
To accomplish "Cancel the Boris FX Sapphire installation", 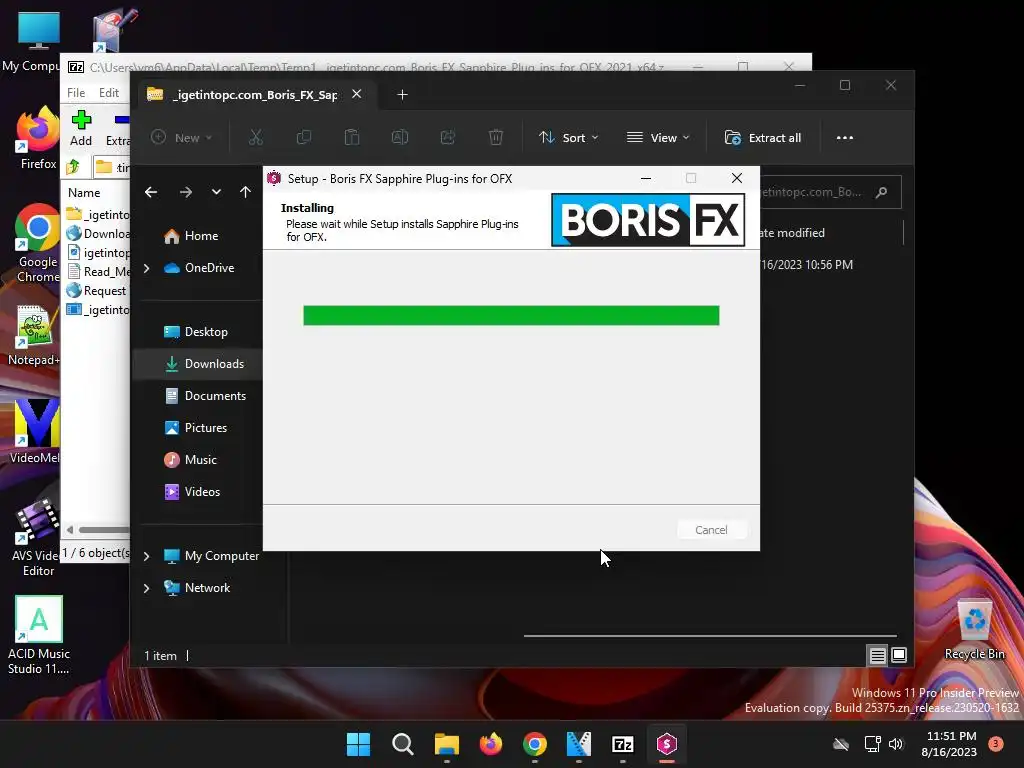I will coord(711,530).
